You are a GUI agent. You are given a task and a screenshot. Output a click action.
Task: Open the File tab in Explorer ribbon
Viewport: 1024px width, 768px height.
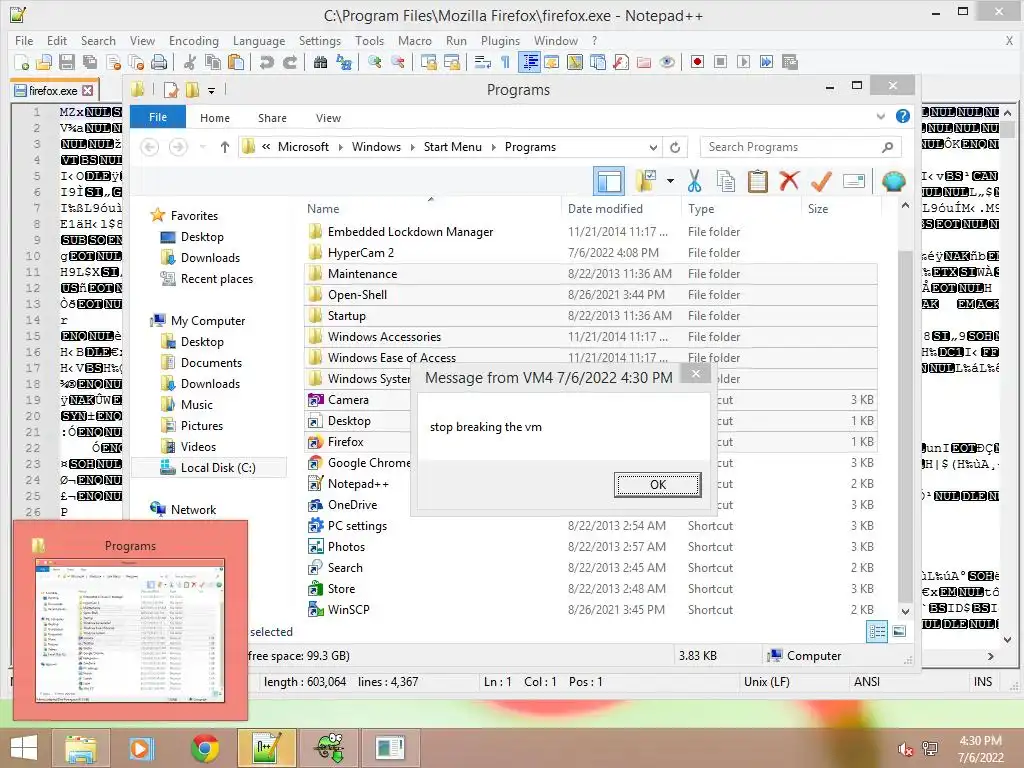point(158,117)
